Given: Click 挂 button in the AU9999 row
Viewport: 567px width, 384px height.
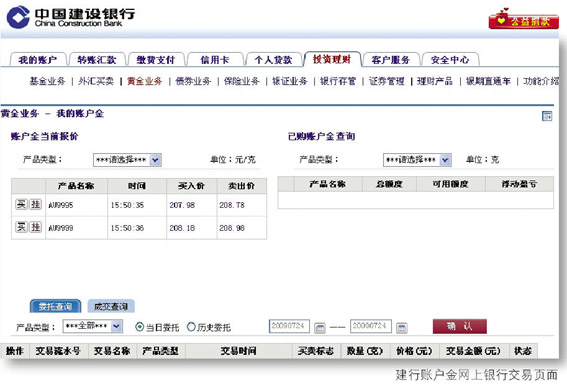Looking at the screenshot, I should click(x=35, y=227).
